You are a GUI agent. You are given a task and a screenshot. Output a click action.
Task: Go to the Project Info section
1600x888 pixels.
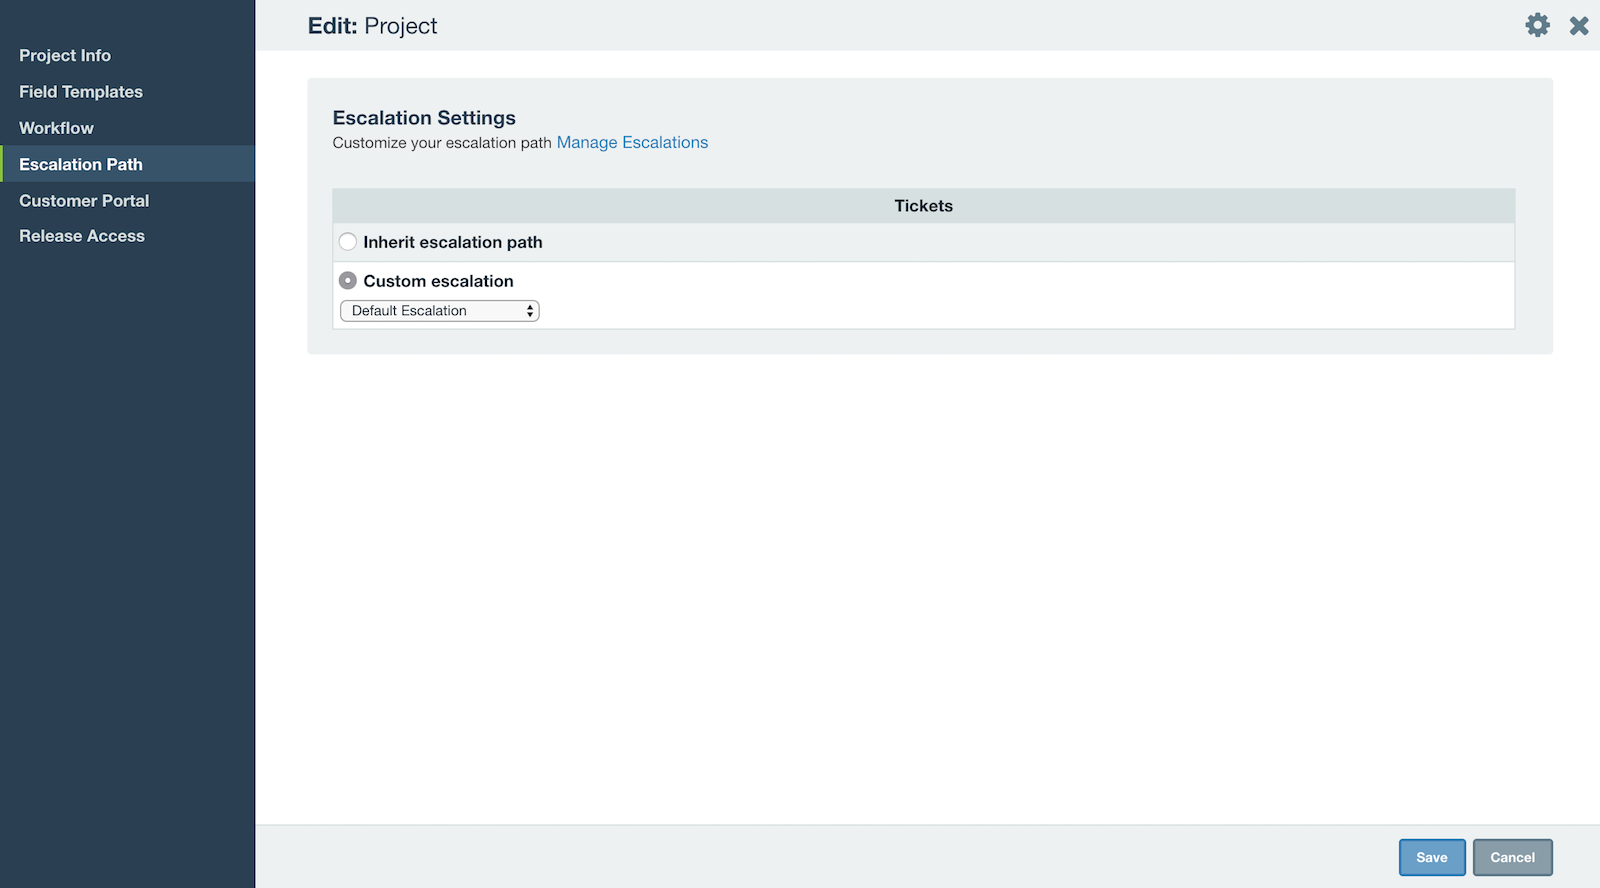click(65, 55)
